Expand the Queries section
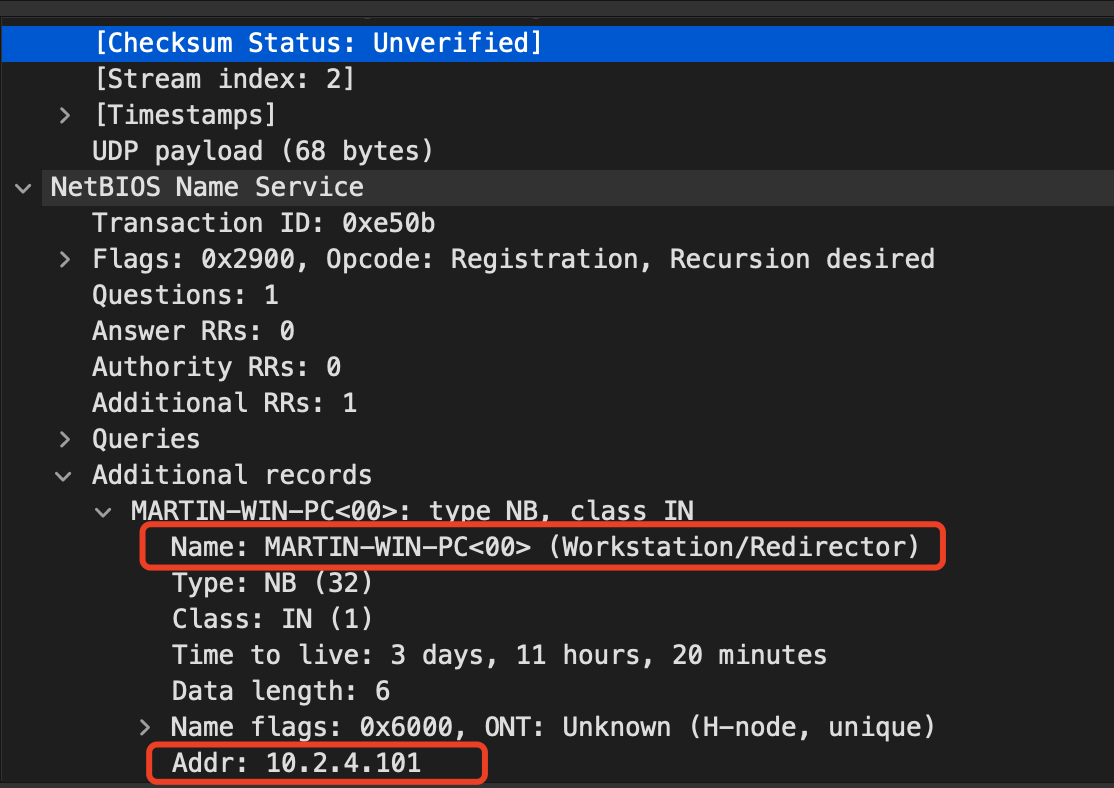This screenshot has height=788, width=1114. (x=65, y=438)
